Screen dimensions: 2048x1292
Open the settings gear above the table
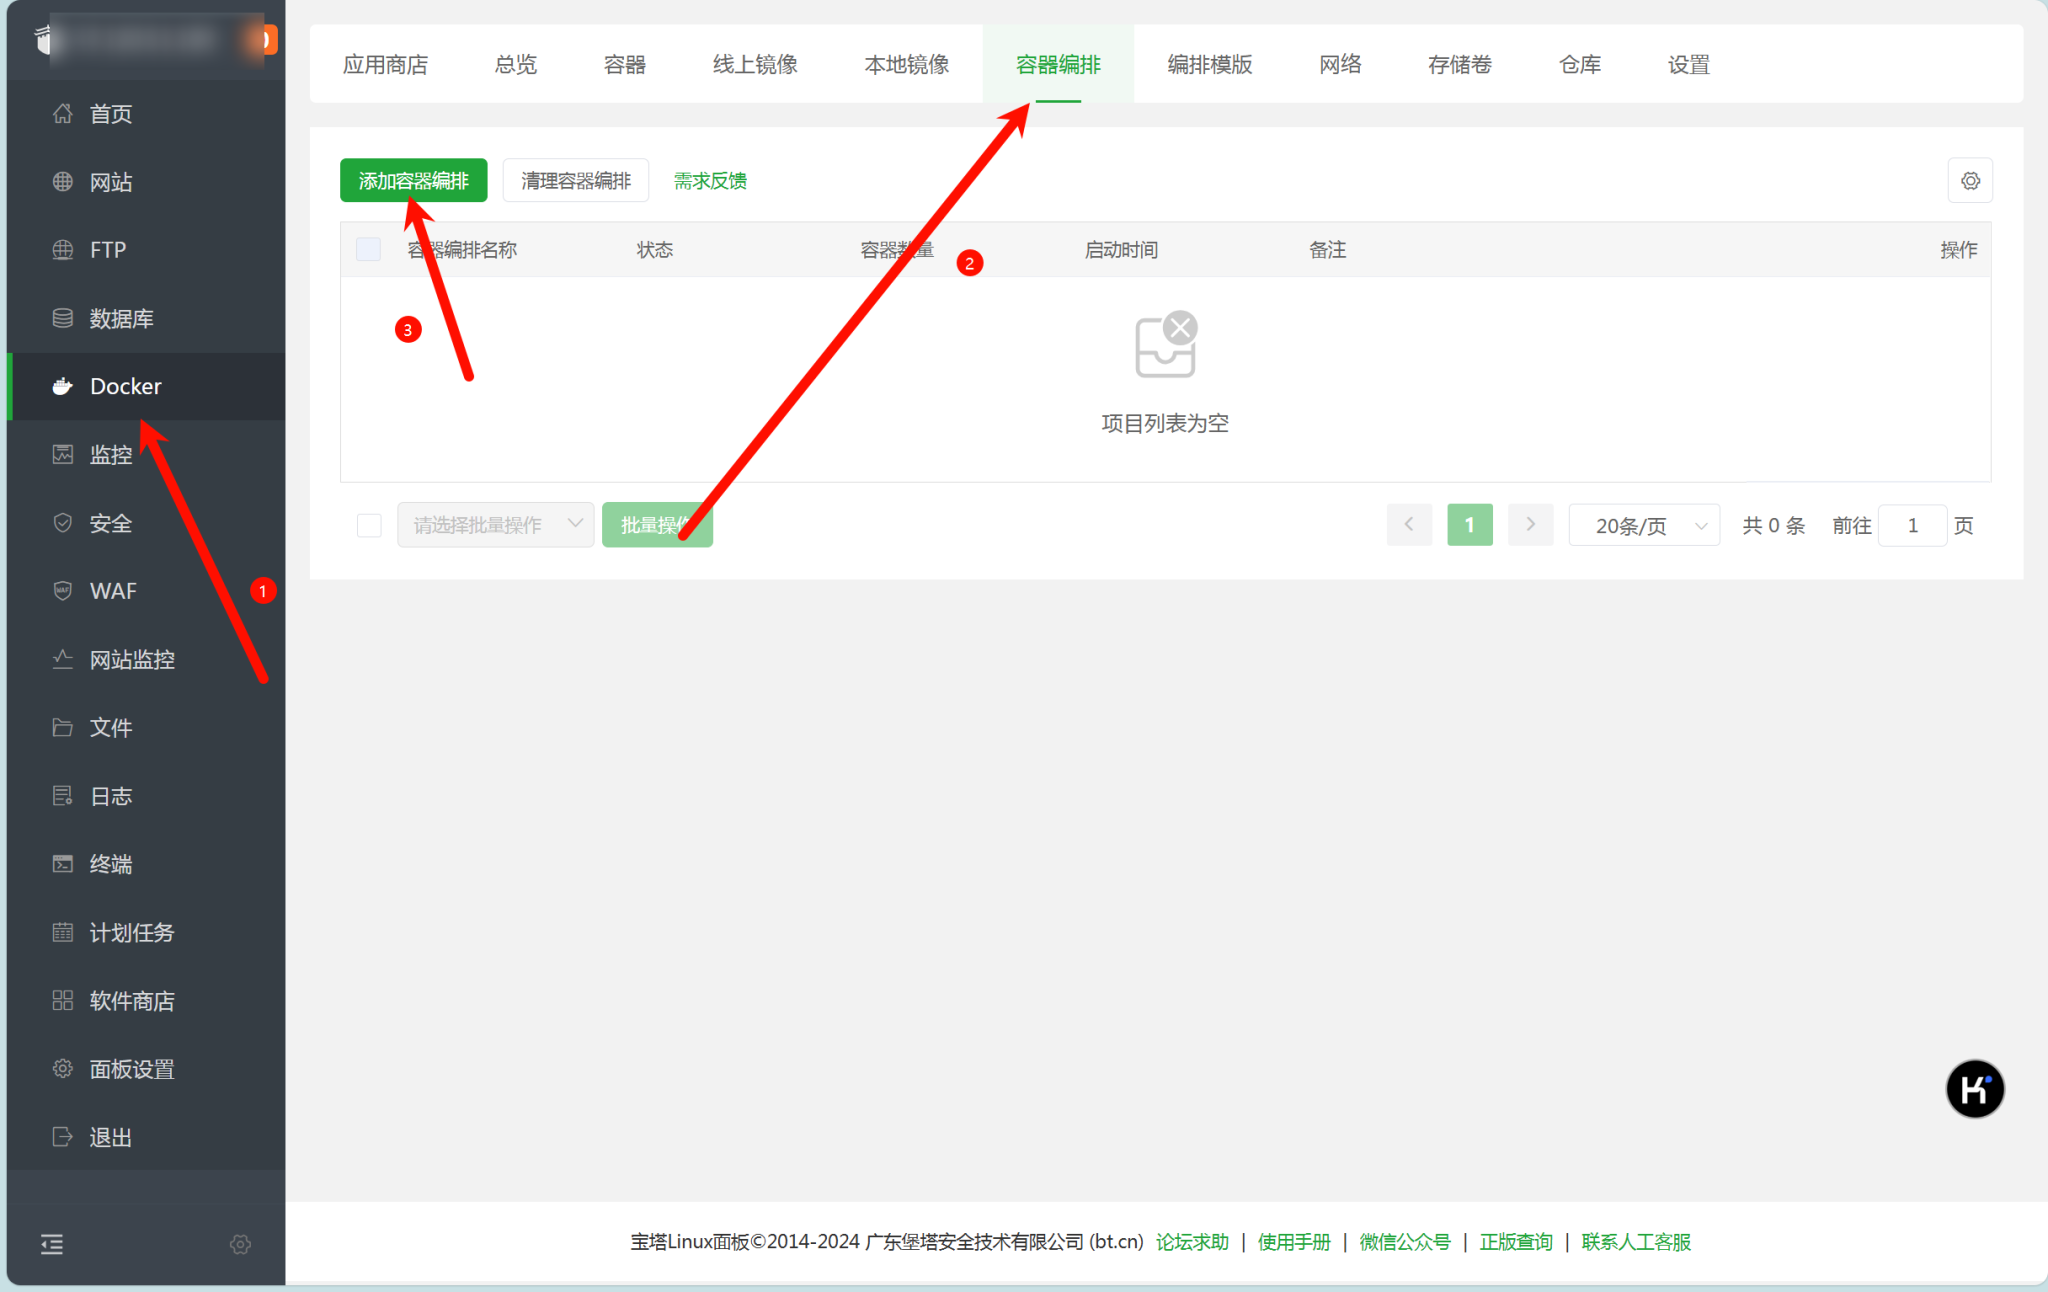(x=1970, y=181)
